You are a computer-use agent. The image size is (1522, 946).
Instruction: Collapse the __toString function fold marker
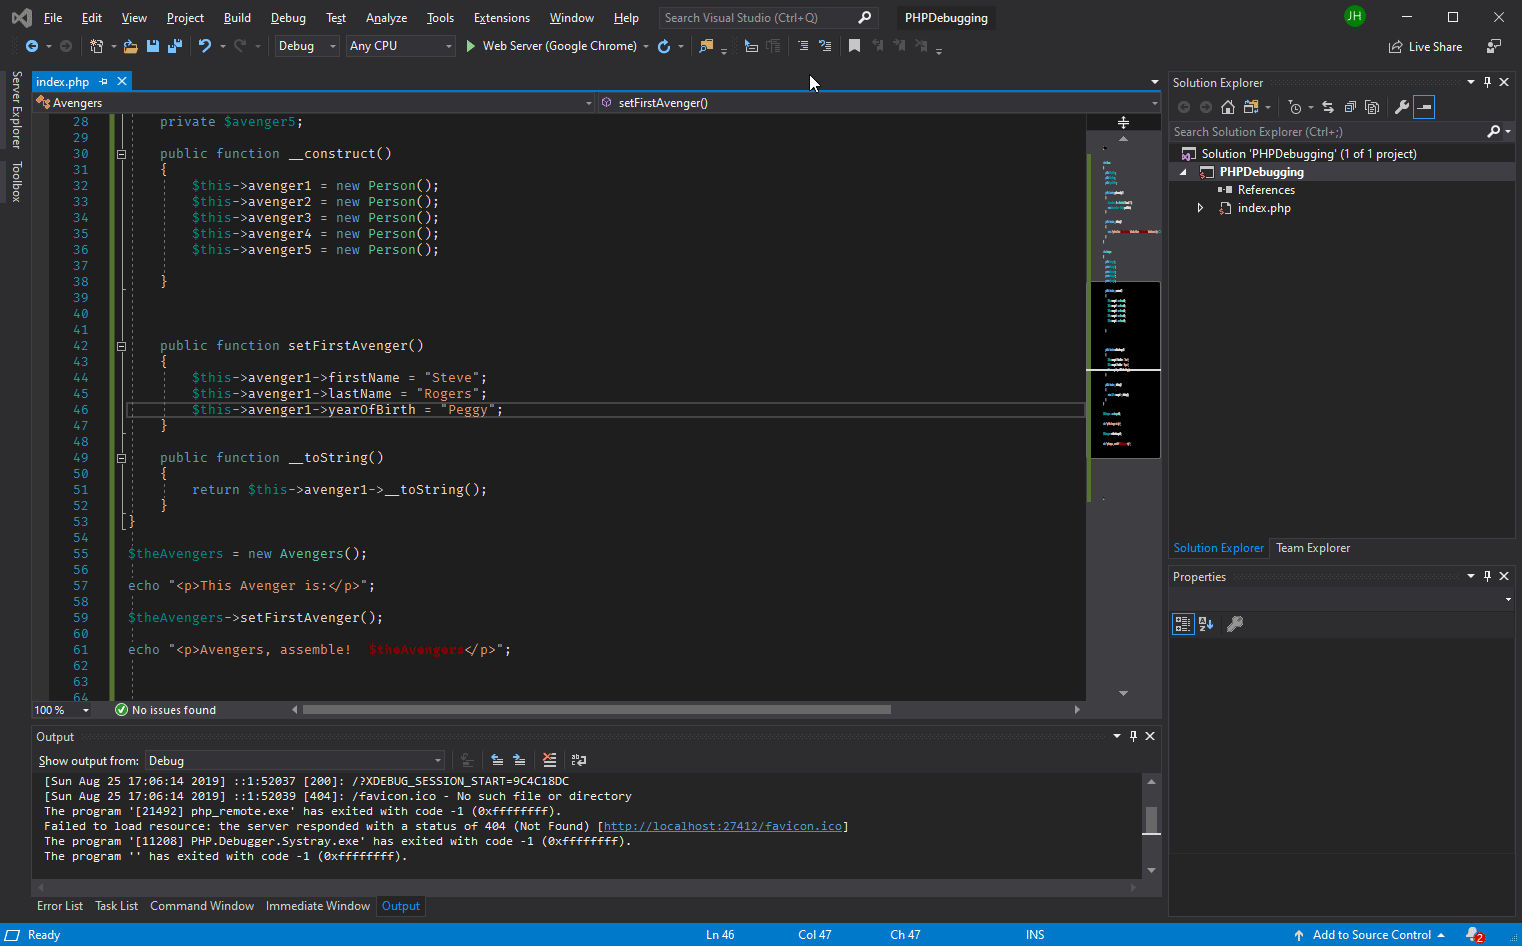coord(121,458)
